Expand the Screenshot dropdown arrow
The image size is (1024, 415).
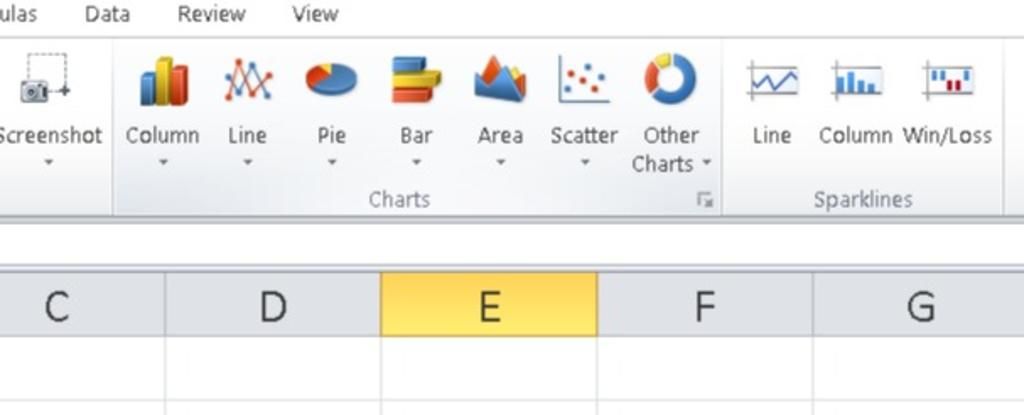pyautogui.click(x=49, y=162)
